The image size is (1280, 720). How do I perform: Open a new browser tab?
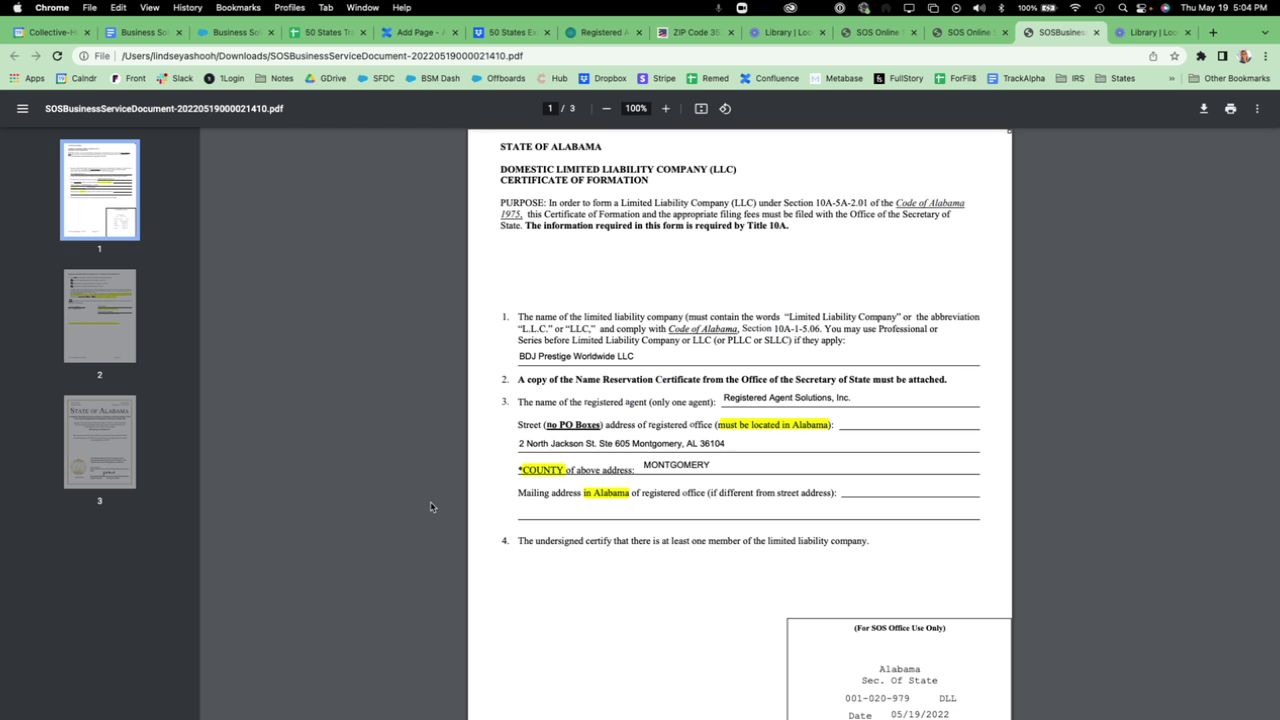(1212, 31)
